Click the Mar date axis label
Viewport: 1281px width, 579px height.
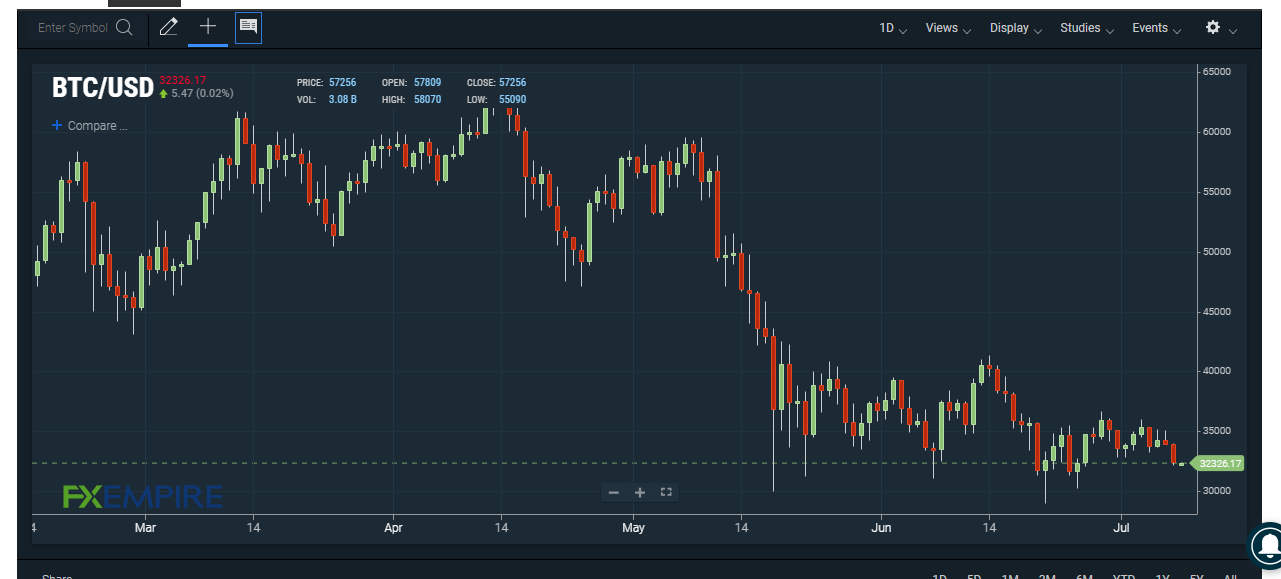(146, 527)
